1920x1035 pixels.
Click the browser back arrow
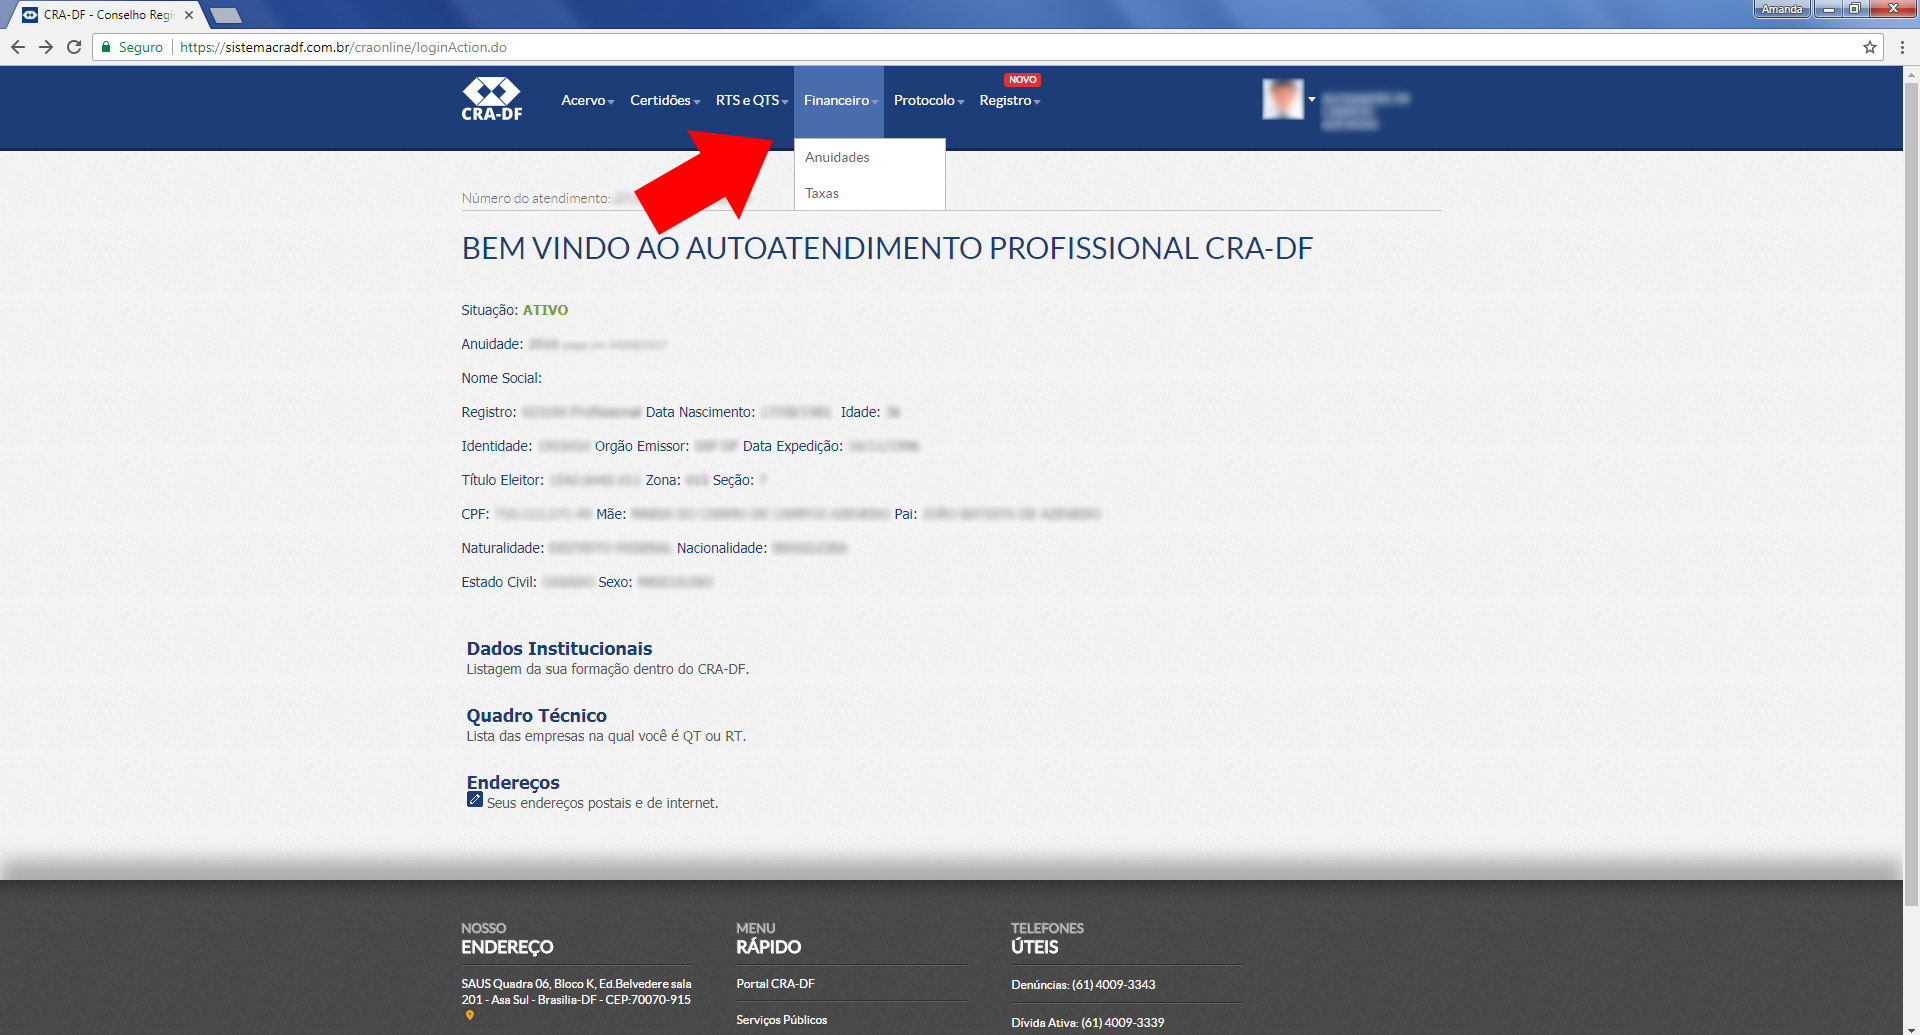[18, 47]
